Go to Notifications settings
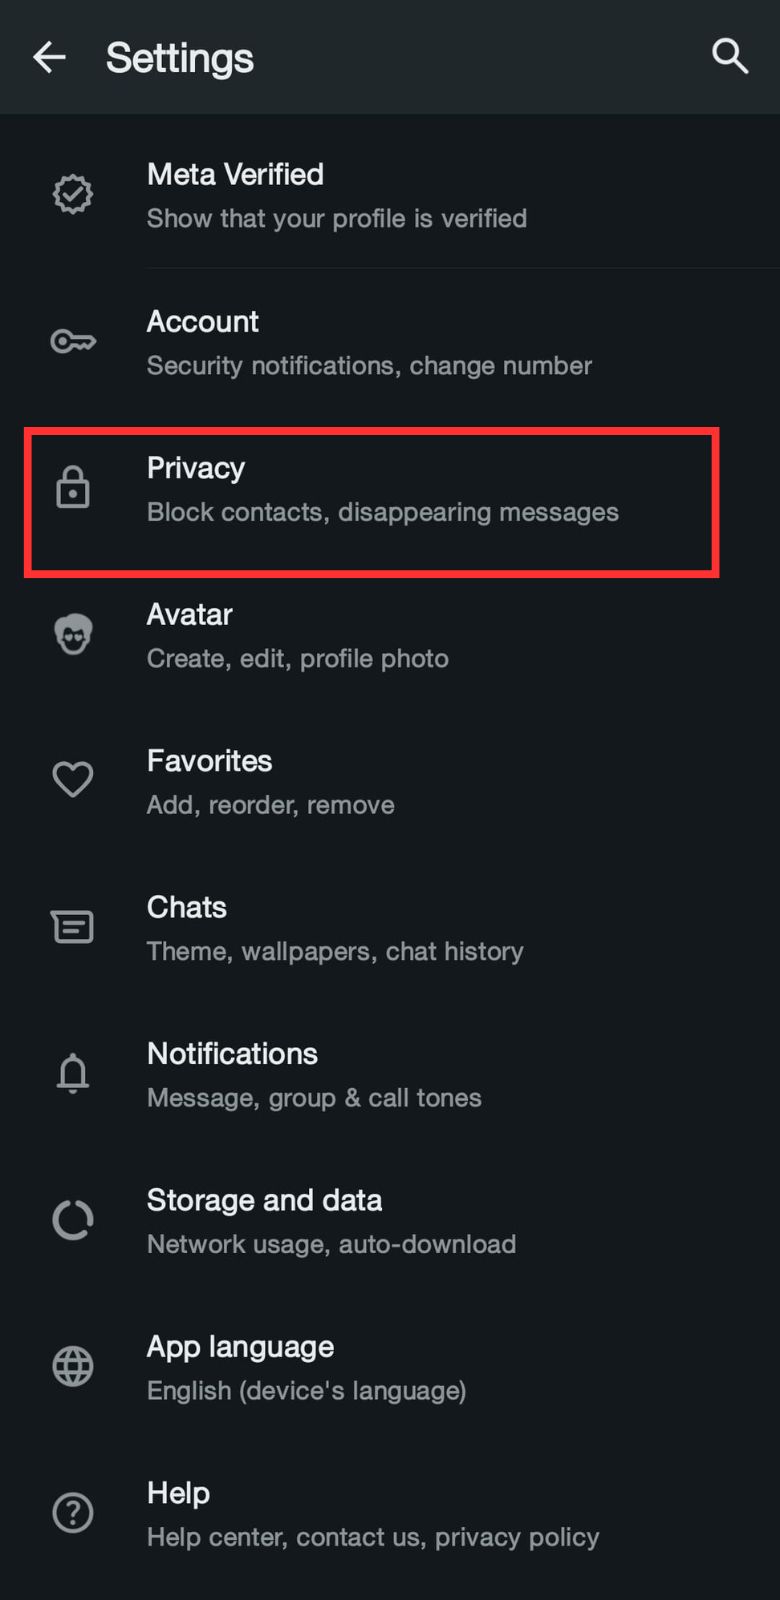This screenshot has height=1600, width=780. point(390,1074)
